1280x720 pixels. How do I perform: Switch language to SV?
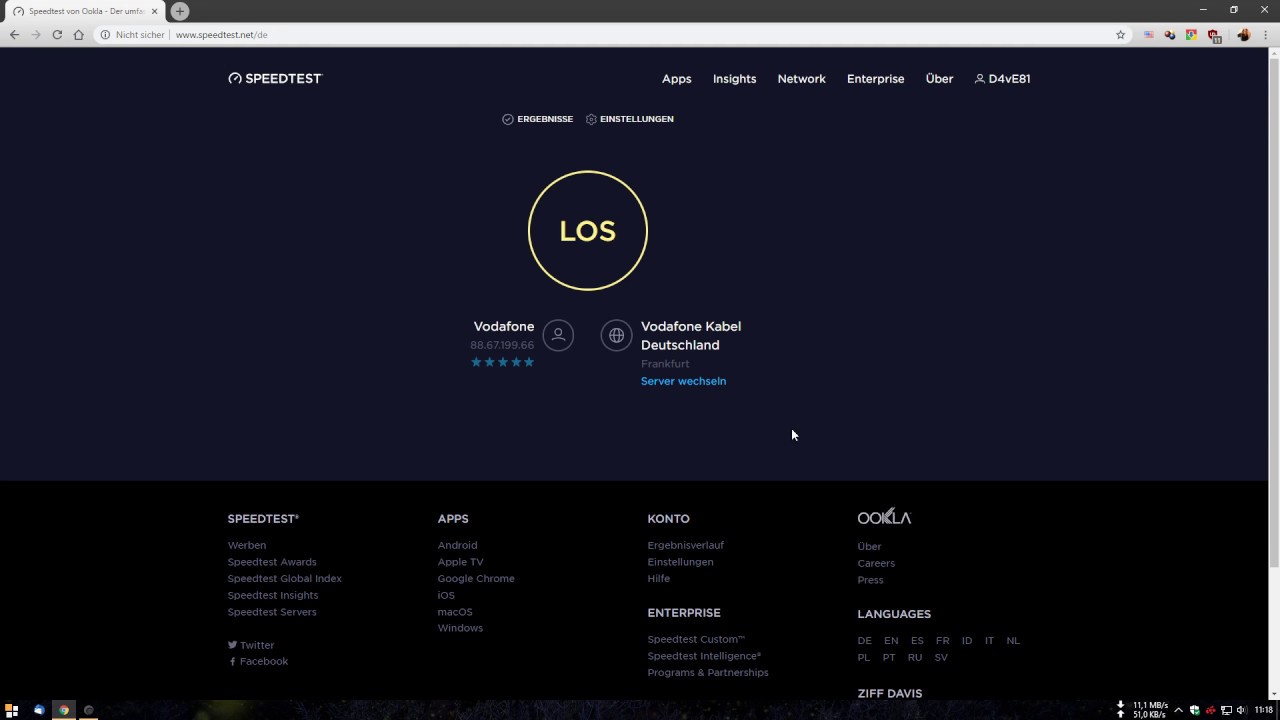(x=941, y=657)
